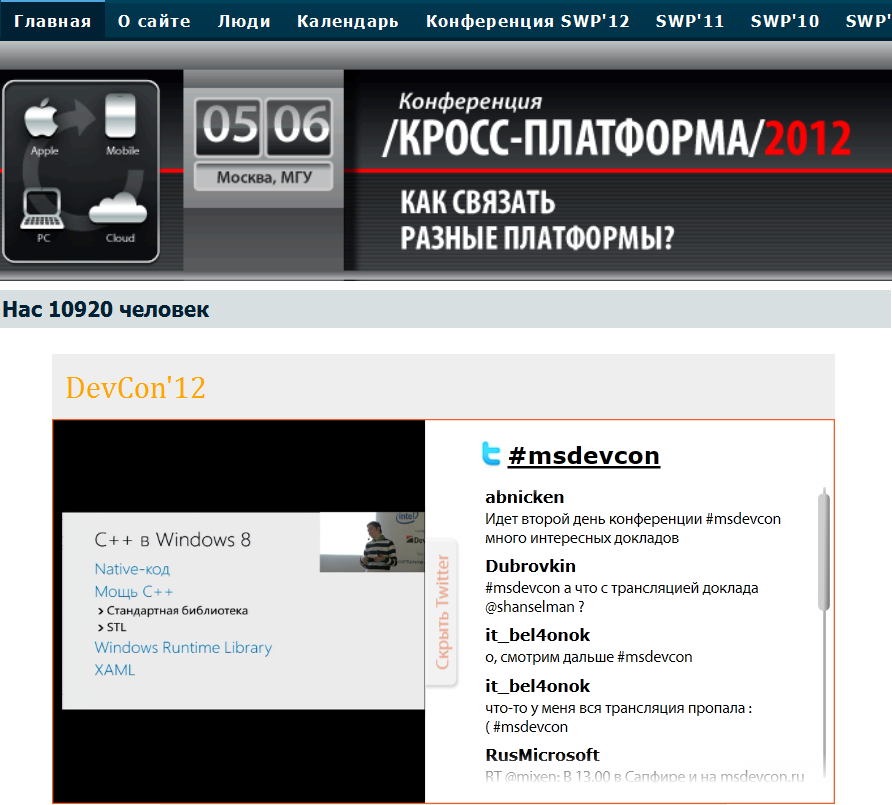Screen dimensions: 892x805
Task: Click tweet text 'о, смотрим дальше #msdevcon'
Action: point(589,657)
